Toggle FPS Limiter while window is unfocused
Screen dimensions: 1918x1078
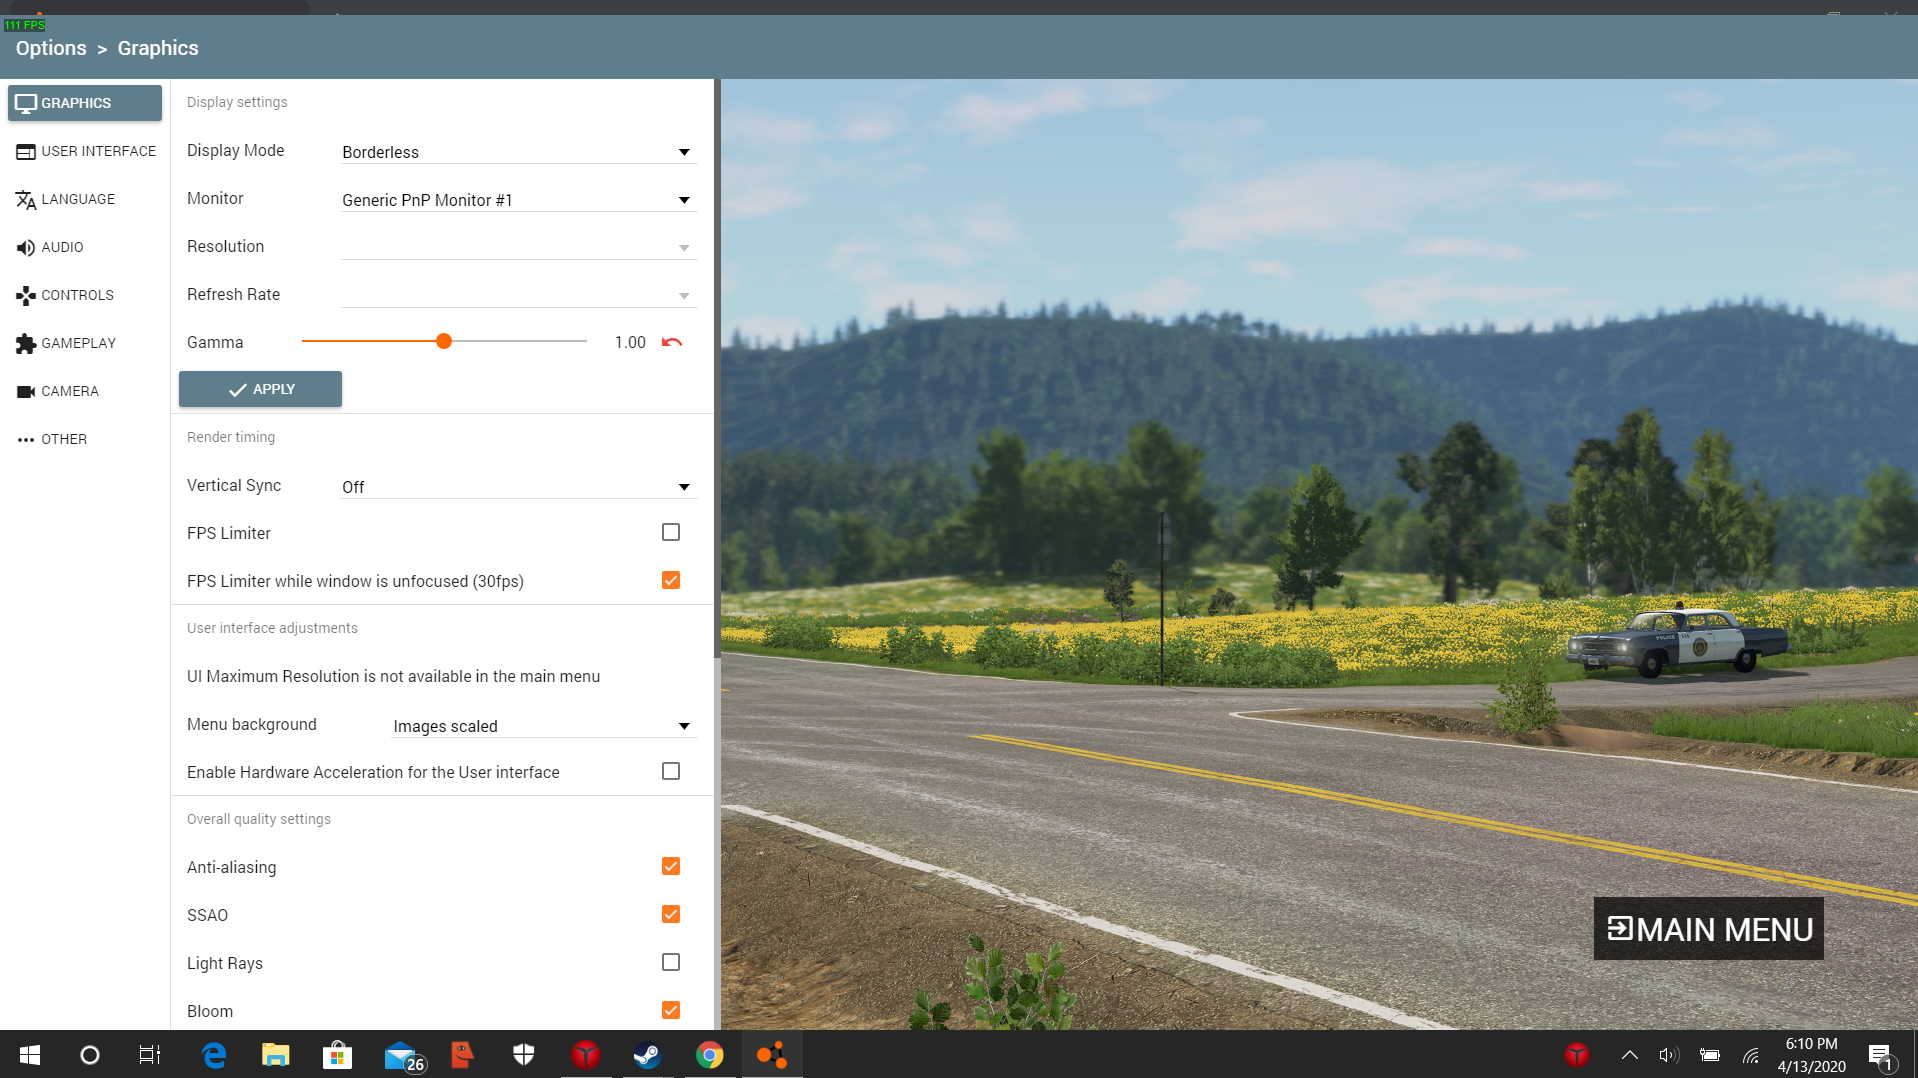click(671, 580)
